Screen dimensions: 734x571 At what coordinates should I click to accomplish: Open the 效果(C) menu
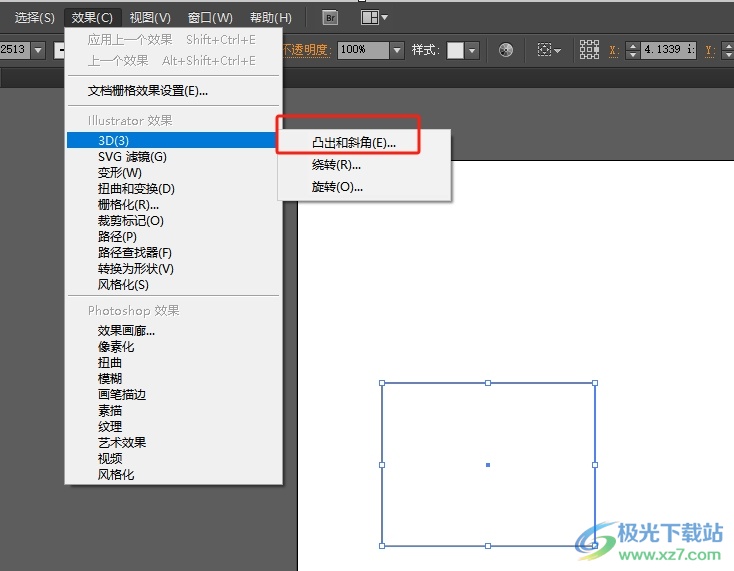click(92, 18)
